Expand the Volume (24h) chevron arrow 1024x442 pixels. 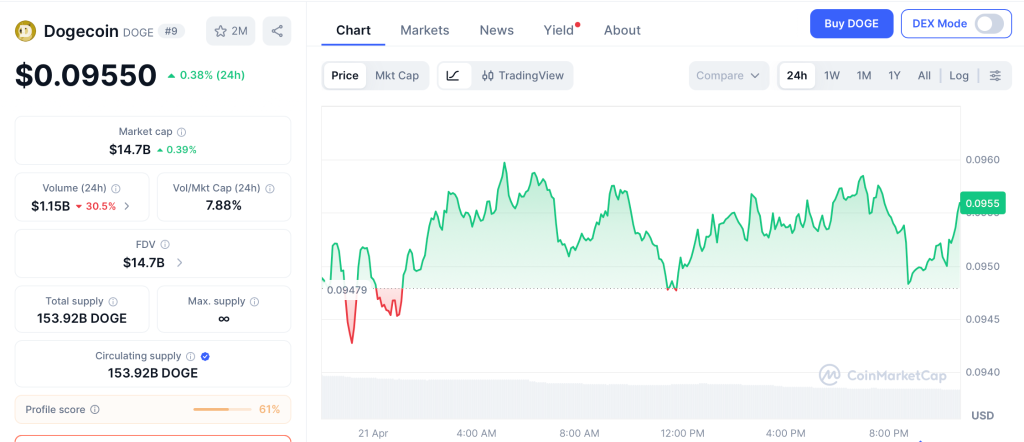(x=127, y=206)
